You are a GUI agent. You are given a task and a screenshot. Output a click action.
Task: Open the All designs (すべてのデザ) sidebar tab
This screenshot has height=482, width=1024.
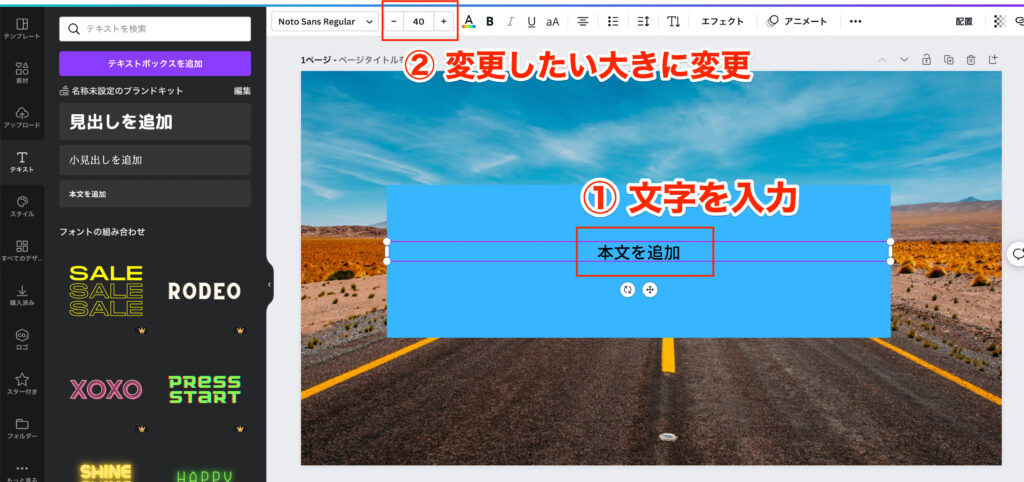coord(22,251)
